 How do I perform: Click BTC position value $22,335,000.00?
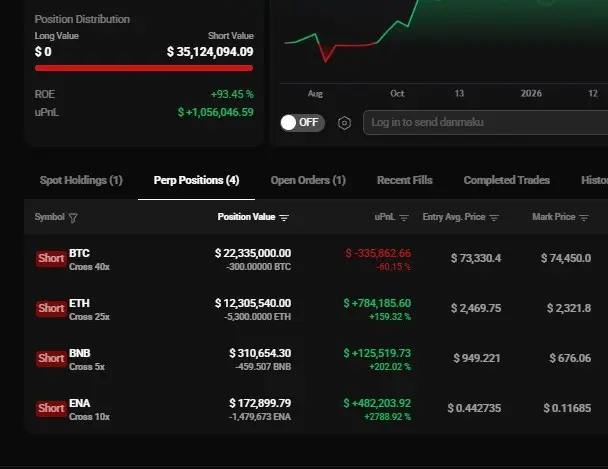click(x=253, y=253)
